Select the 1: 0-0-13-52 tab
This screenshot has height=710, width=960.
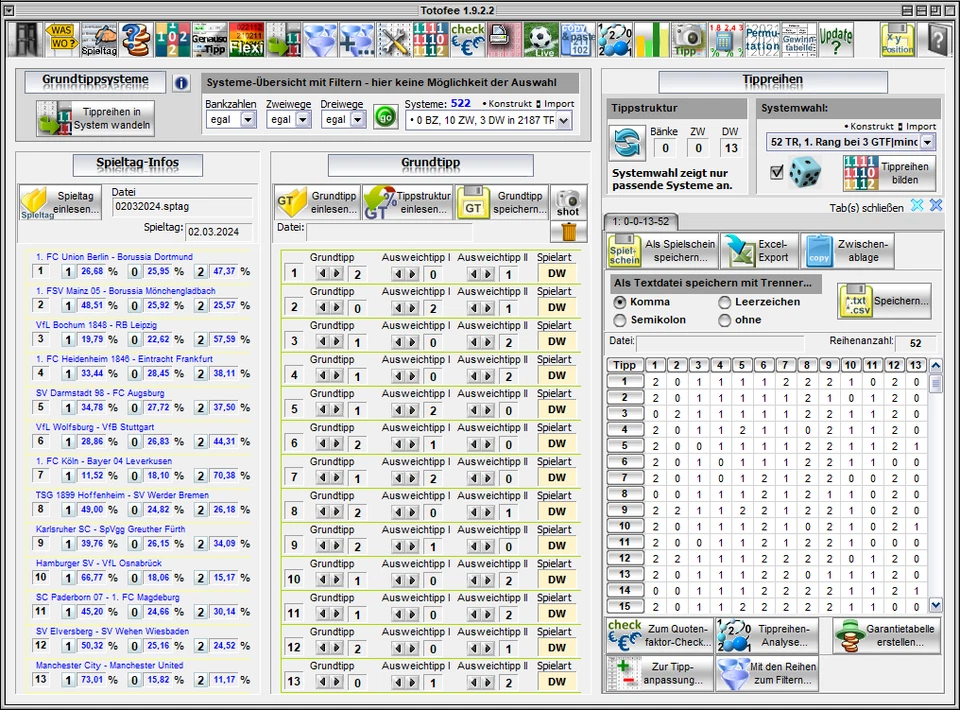(641, 220)
